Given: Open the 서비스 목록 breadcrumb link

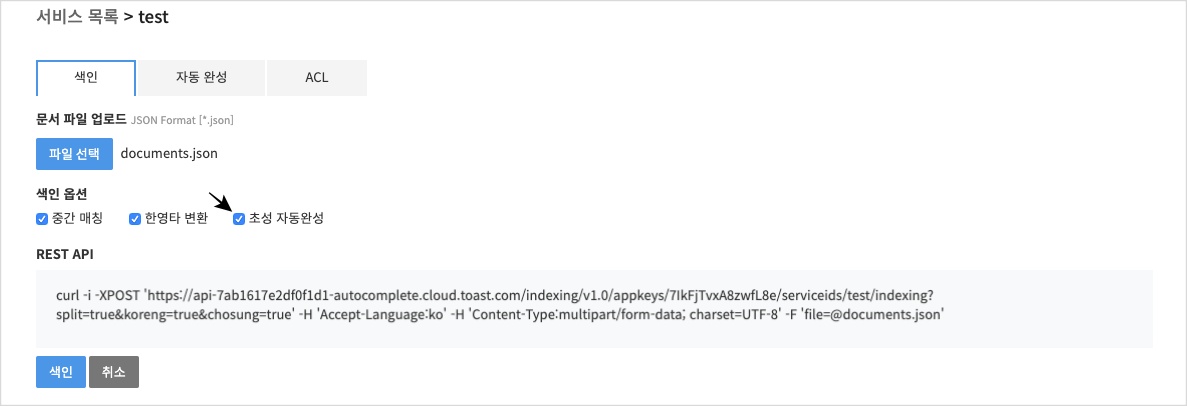Looking at the screenshot, I should [77, 17].
